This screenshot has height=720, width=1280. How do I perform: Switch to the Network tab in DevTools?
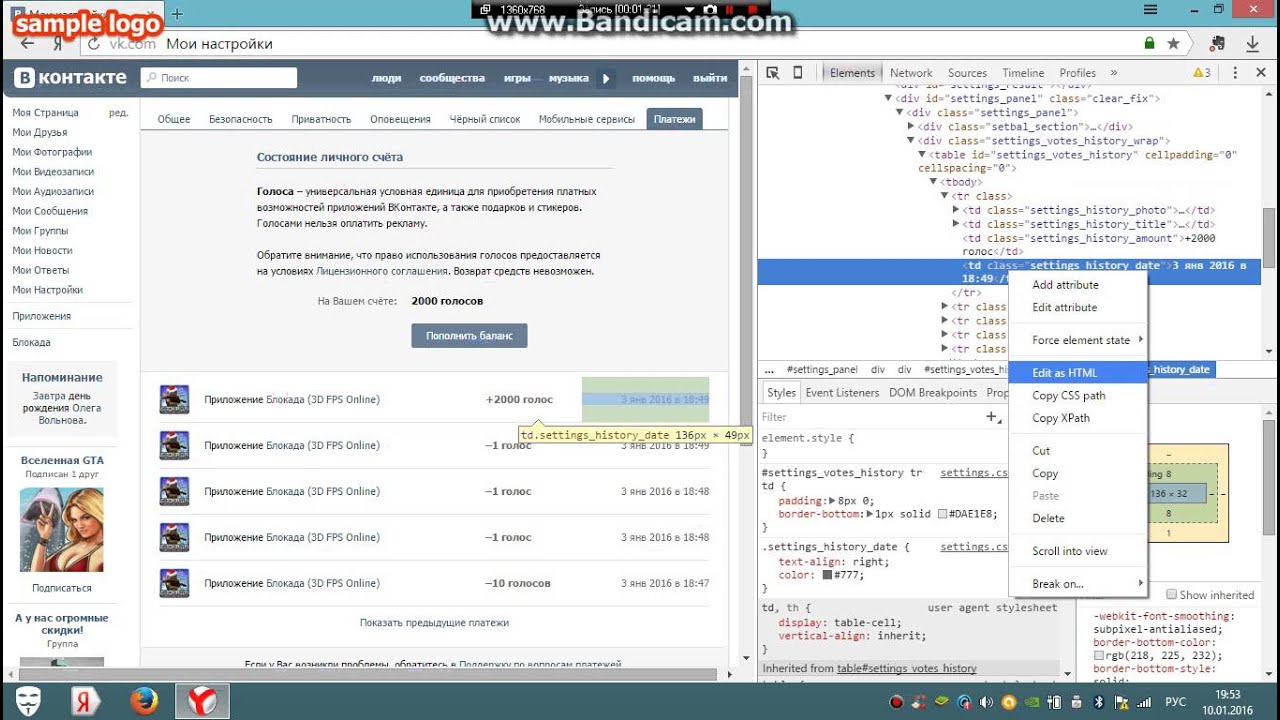(x=911, y=73)
